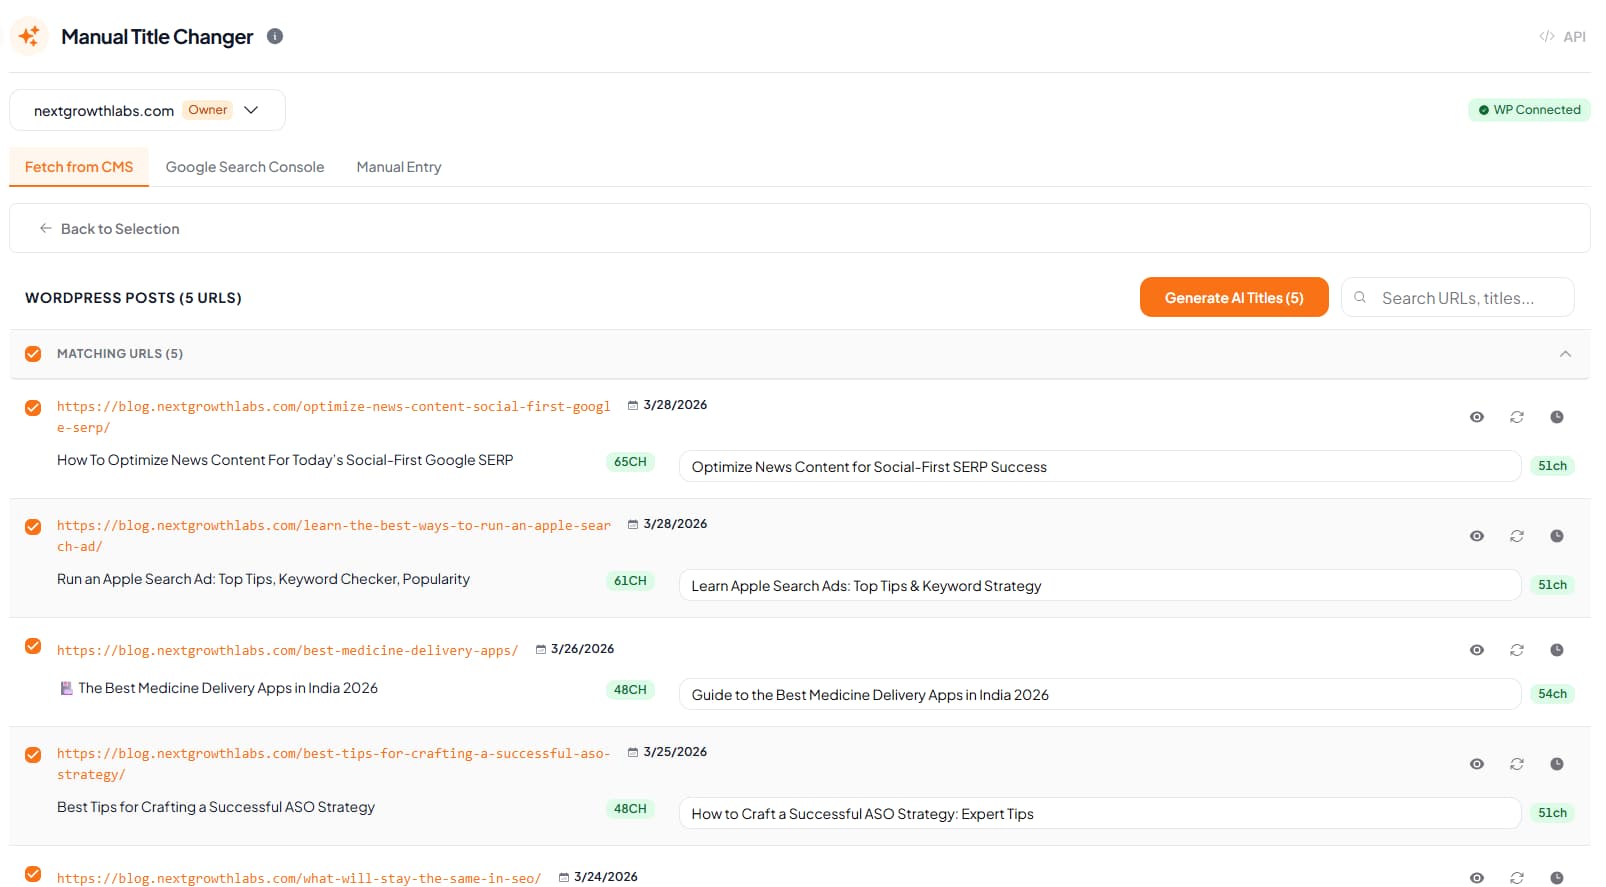The width and height of the screenshot is (1606, 887).
Task: Switch to Google Search Console tab
Action: [245, 167]
